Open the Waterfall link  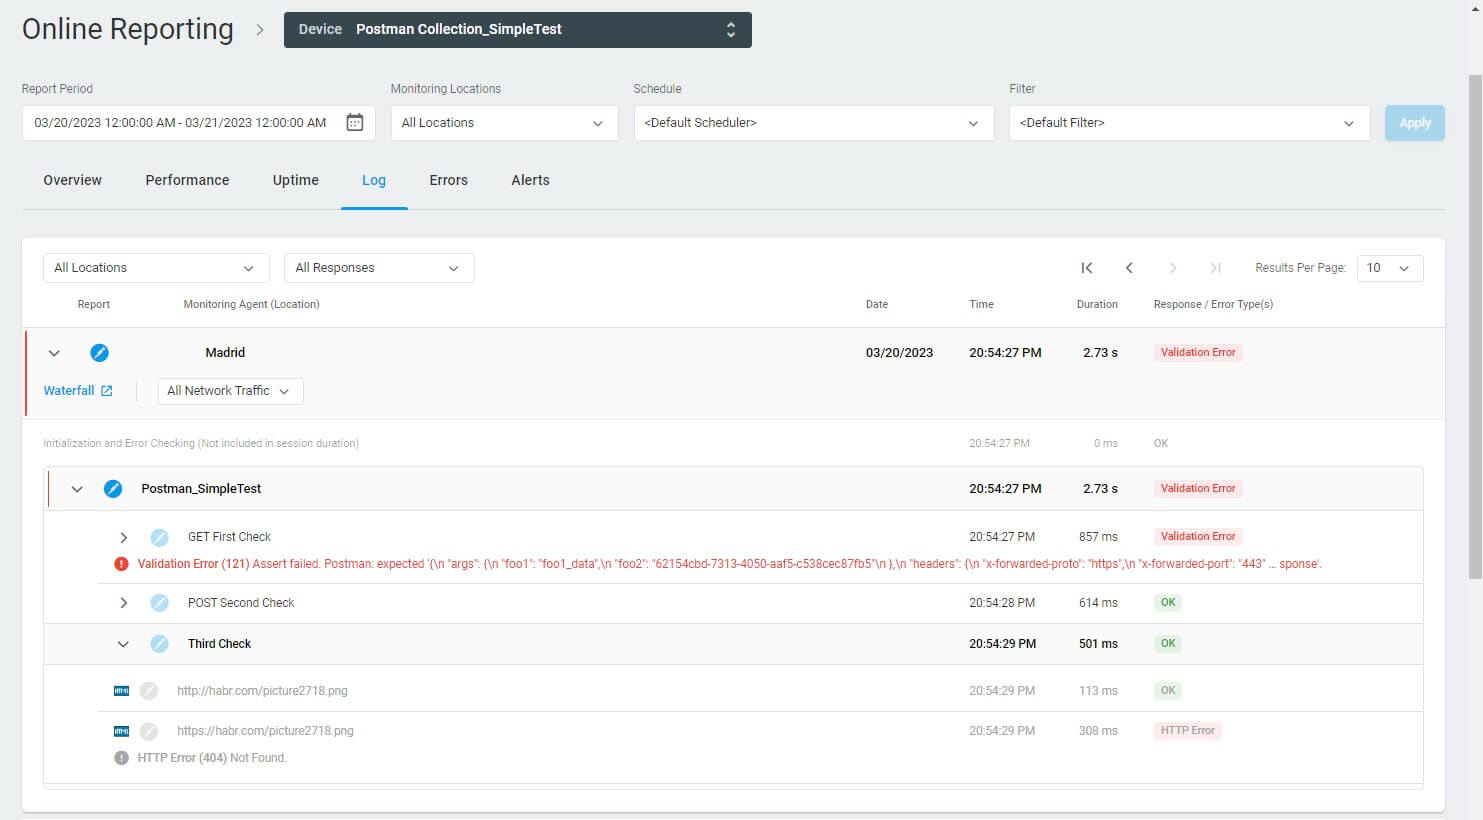[70, 390]
